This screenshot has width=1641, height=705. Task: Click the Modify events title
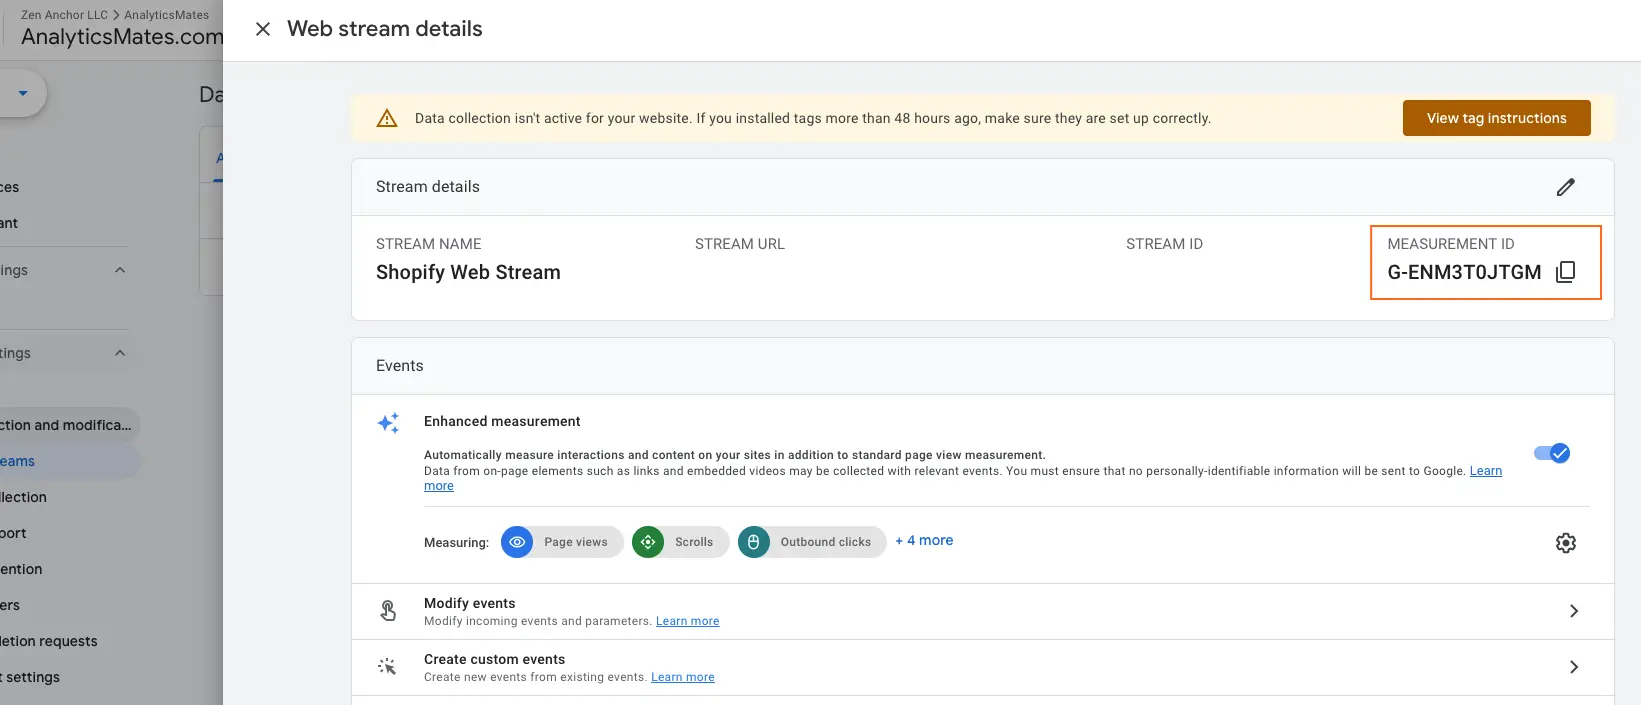pos(470,603)
